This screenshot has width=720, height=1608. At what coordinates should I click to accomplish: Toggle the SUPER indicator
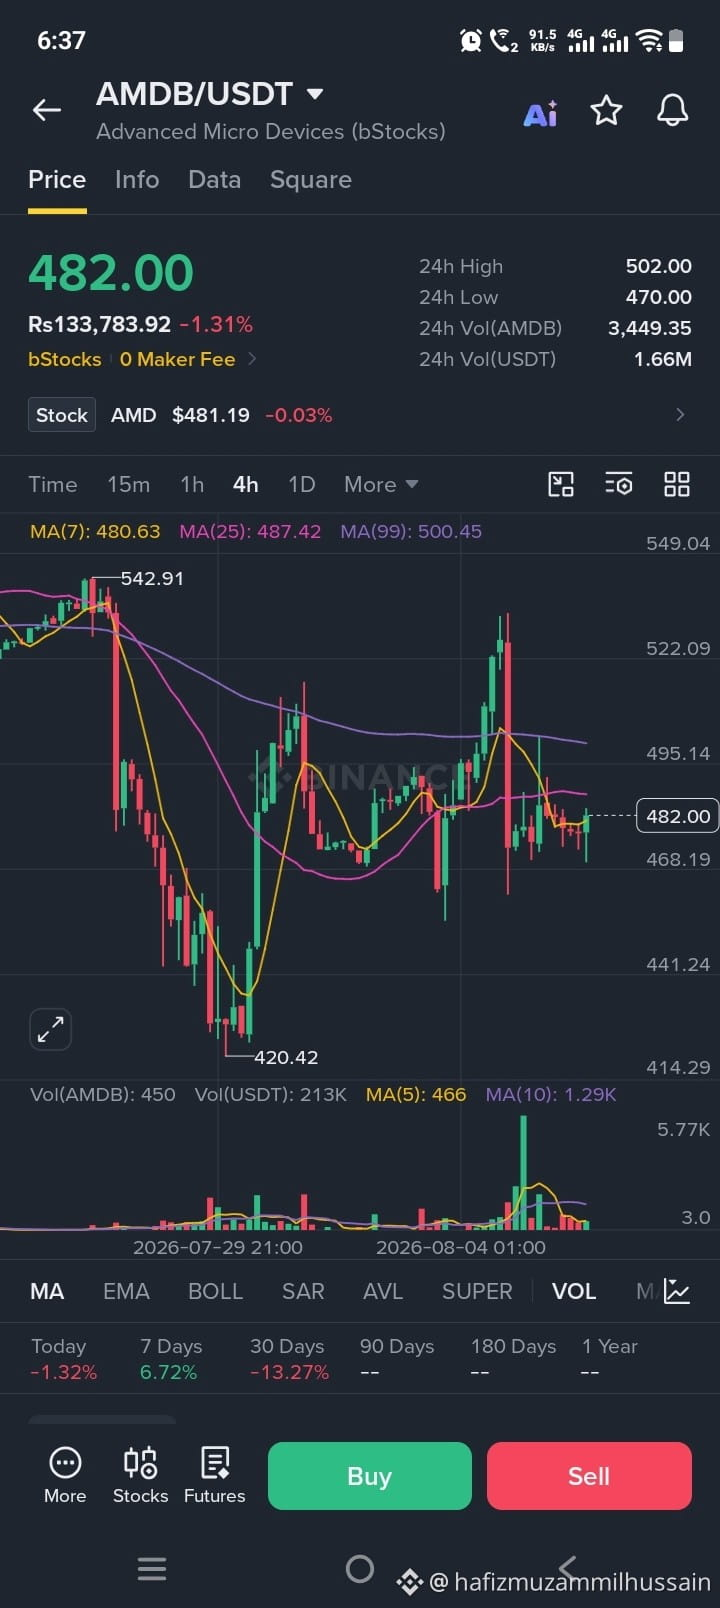(x=477, y=1291)
